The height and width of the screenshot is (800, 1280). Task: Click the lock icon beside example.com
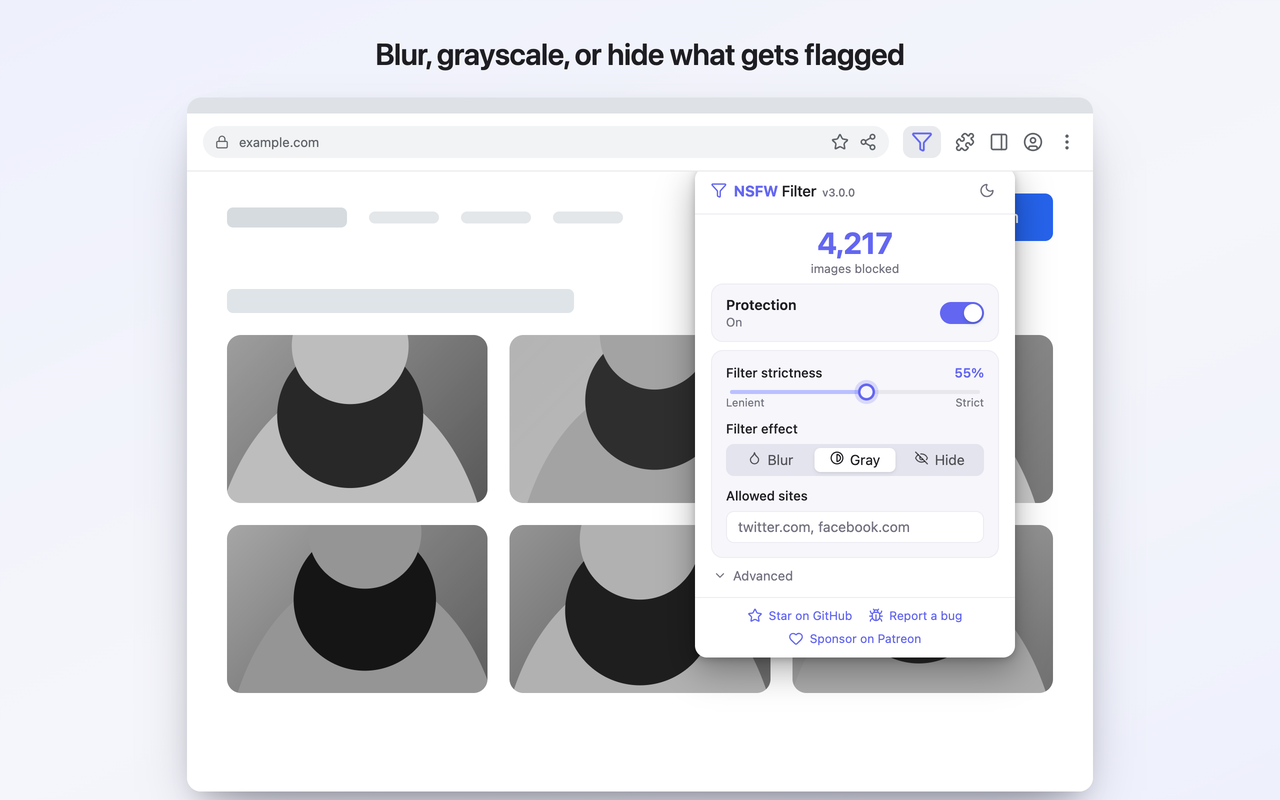click(222, 142)
